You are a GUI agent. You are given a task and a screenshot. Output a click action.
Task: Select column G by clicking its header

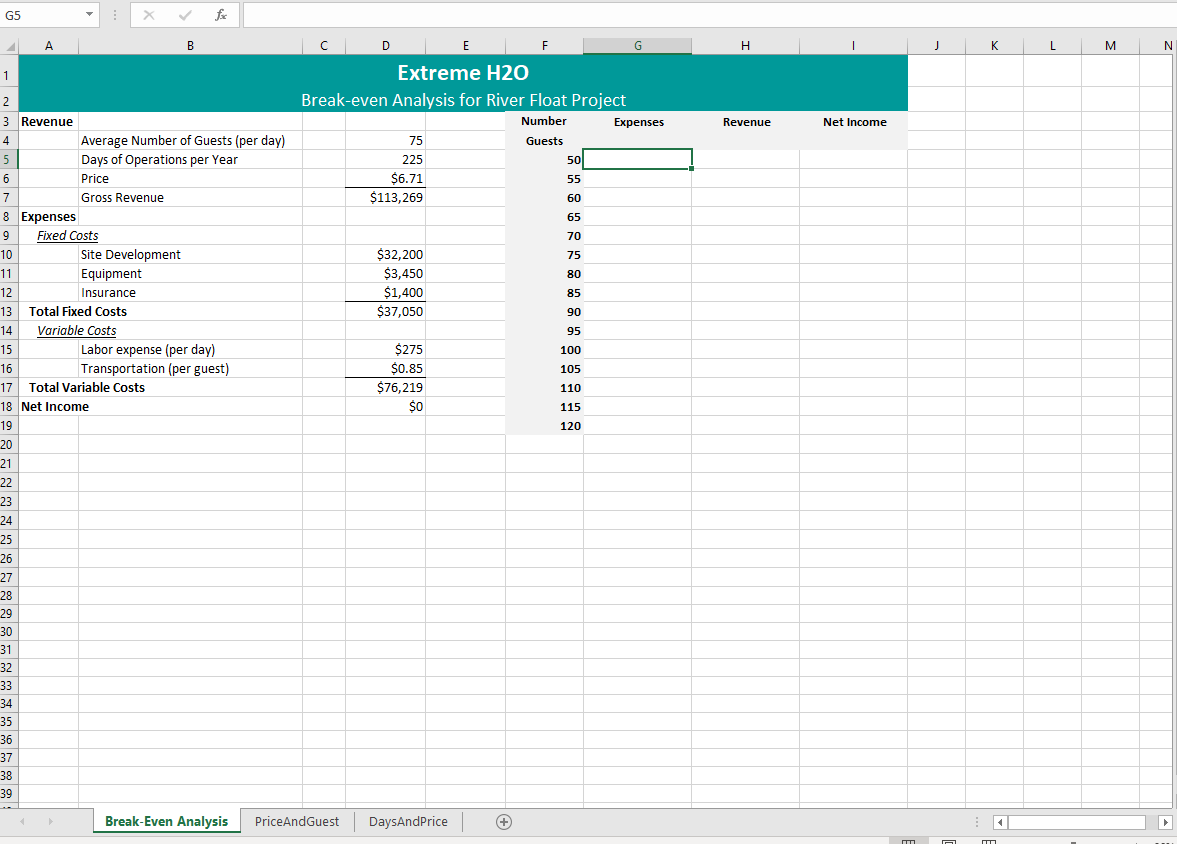tap(637, 45)
